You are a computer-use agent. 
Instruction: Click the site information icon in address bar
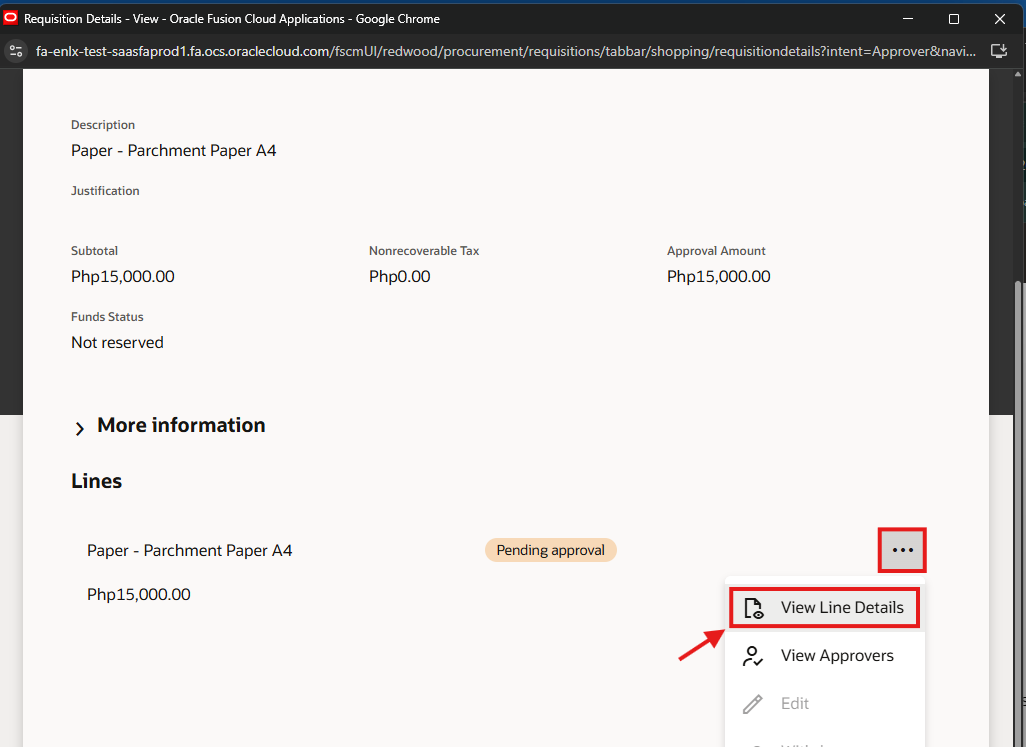(16, 51)
